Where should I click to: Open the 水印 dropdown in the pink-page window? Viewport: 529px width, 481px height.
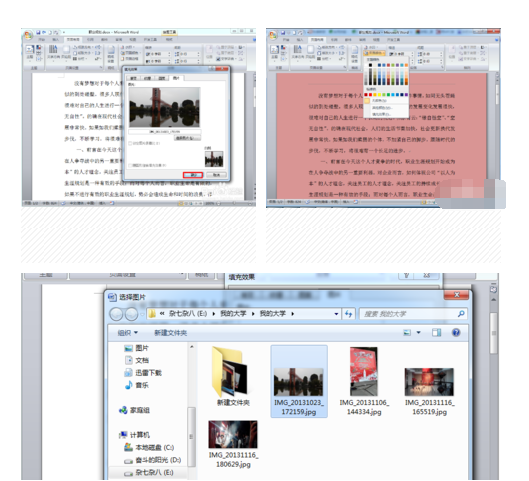click(x=371, y=48)
